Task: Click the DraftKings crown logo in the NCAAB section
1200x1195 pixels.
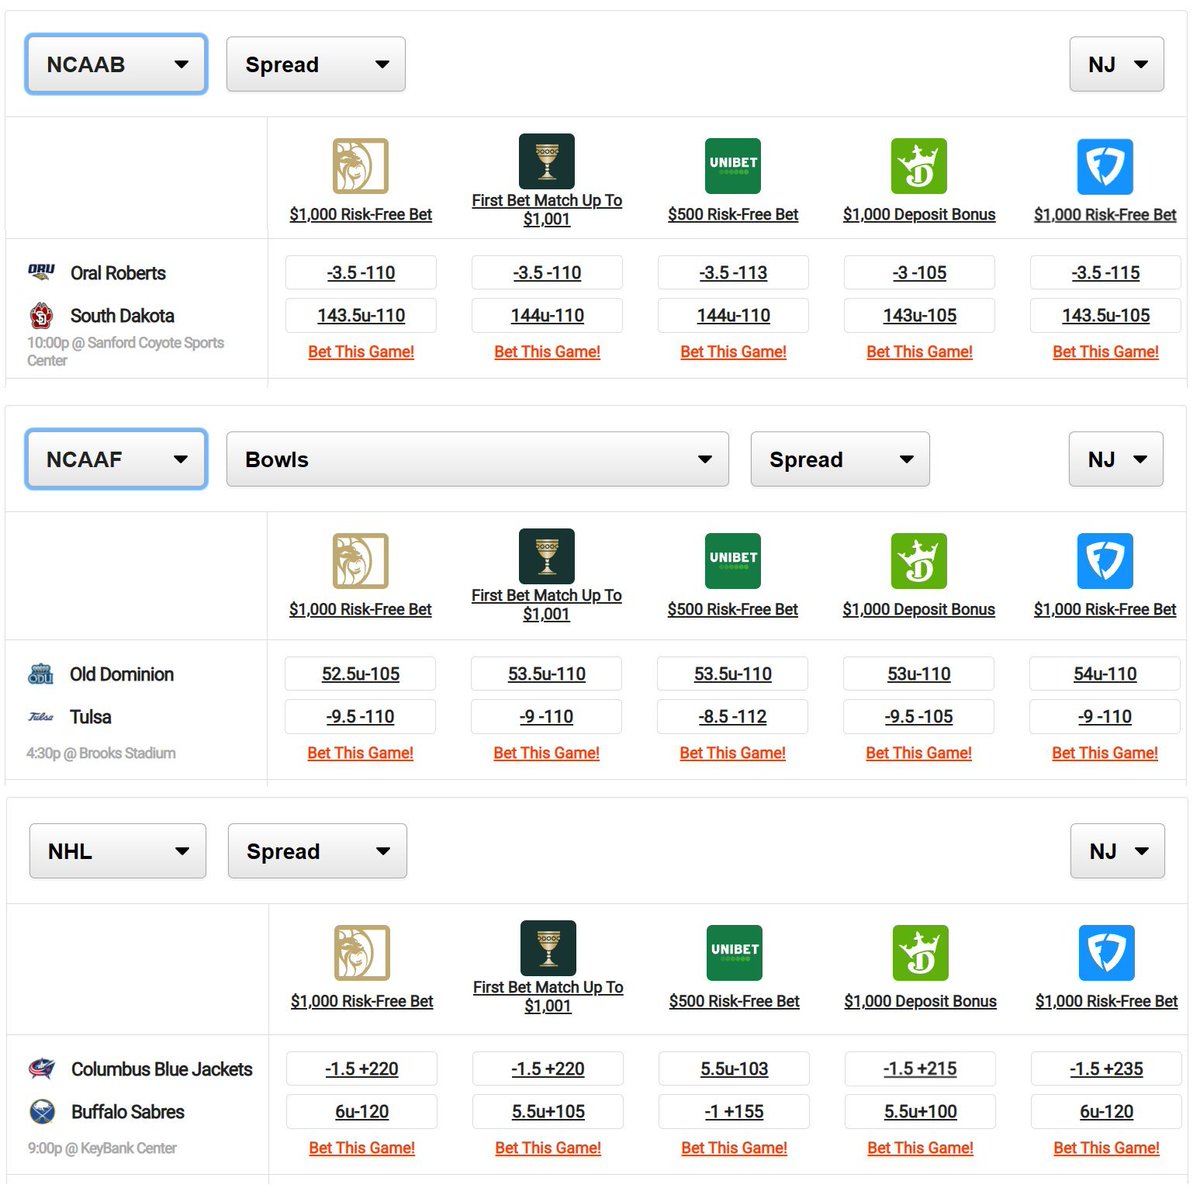Action: point(919,166)
